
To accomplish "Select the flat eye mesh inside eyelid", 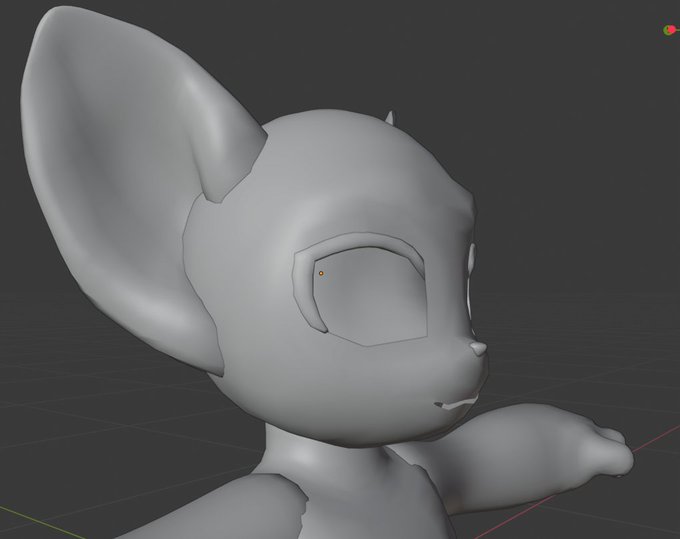I will pyautogui.click(x=373, y=297).
